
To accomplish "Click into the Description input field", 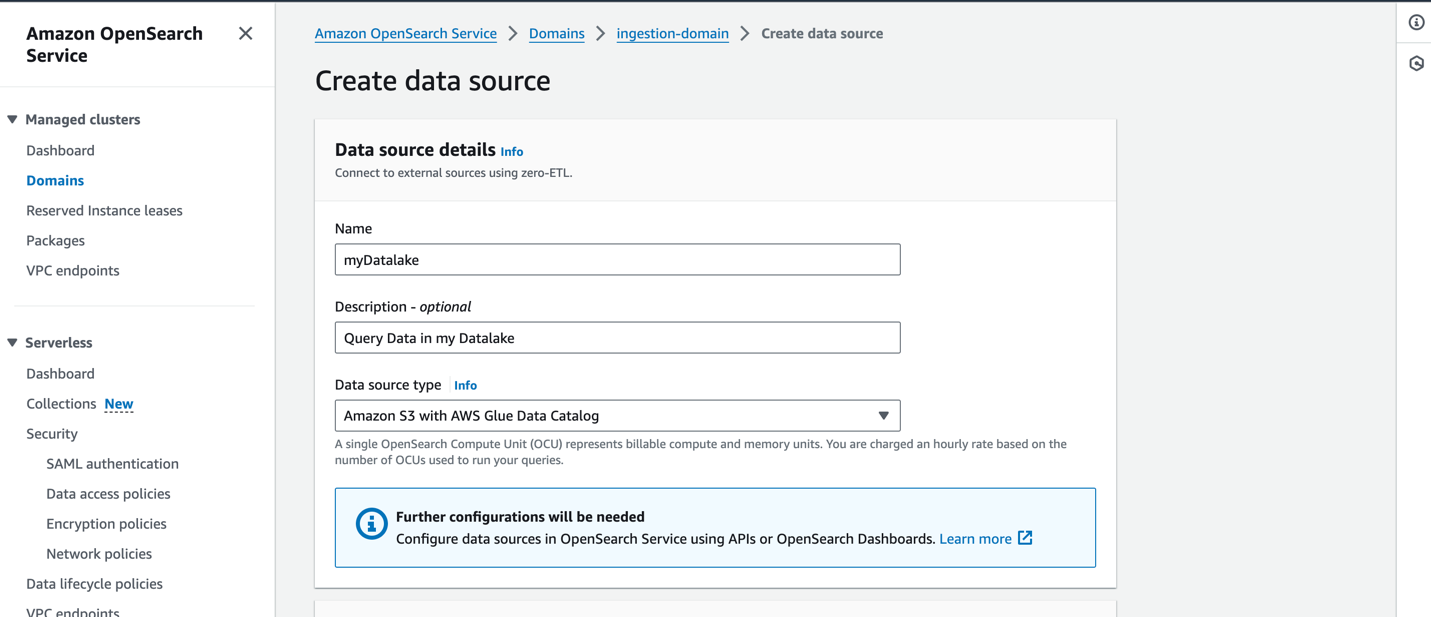I will pos(617,338).
